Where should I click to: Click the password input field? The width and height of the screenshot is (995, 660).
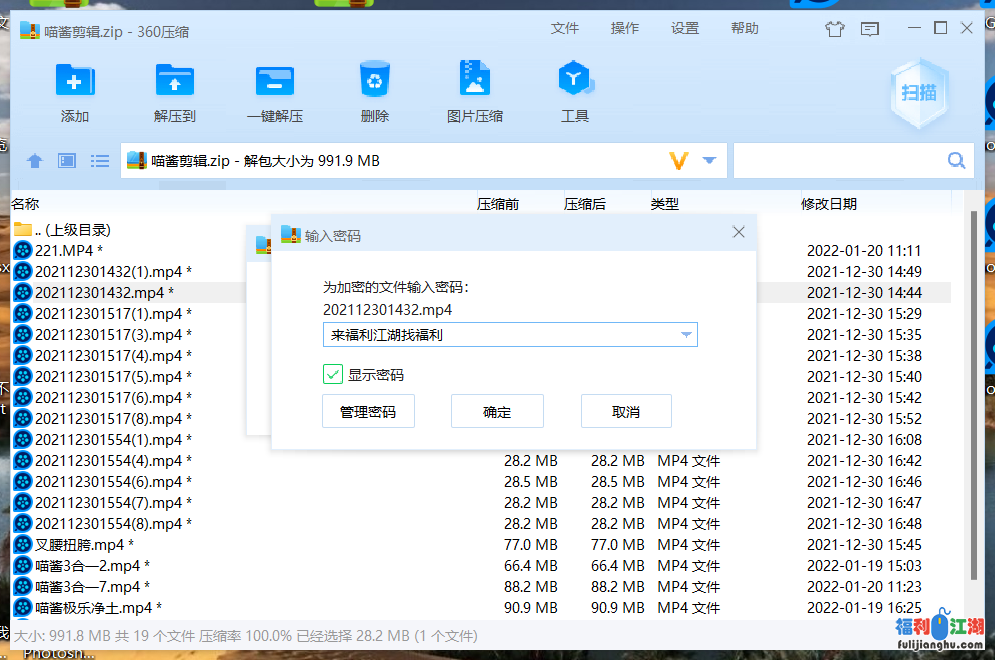point(500,335)
